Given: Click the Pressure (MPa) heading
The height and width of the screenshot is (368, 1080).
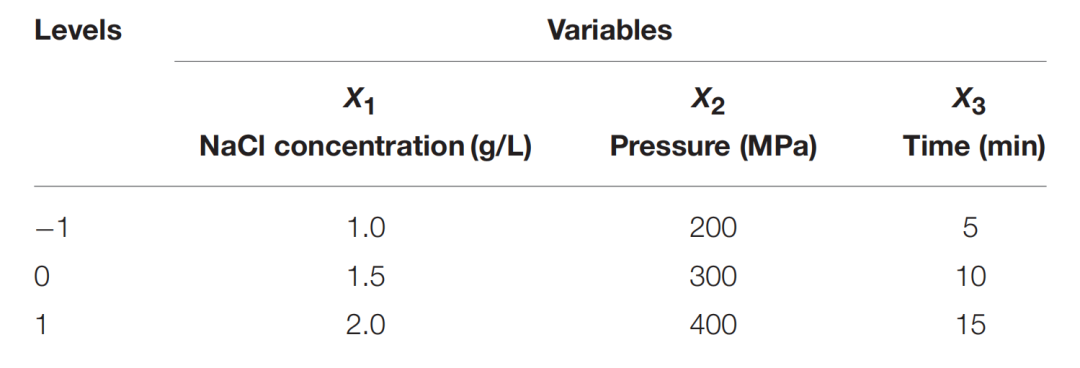Looking at the screenshot, I should pos(714,147).
